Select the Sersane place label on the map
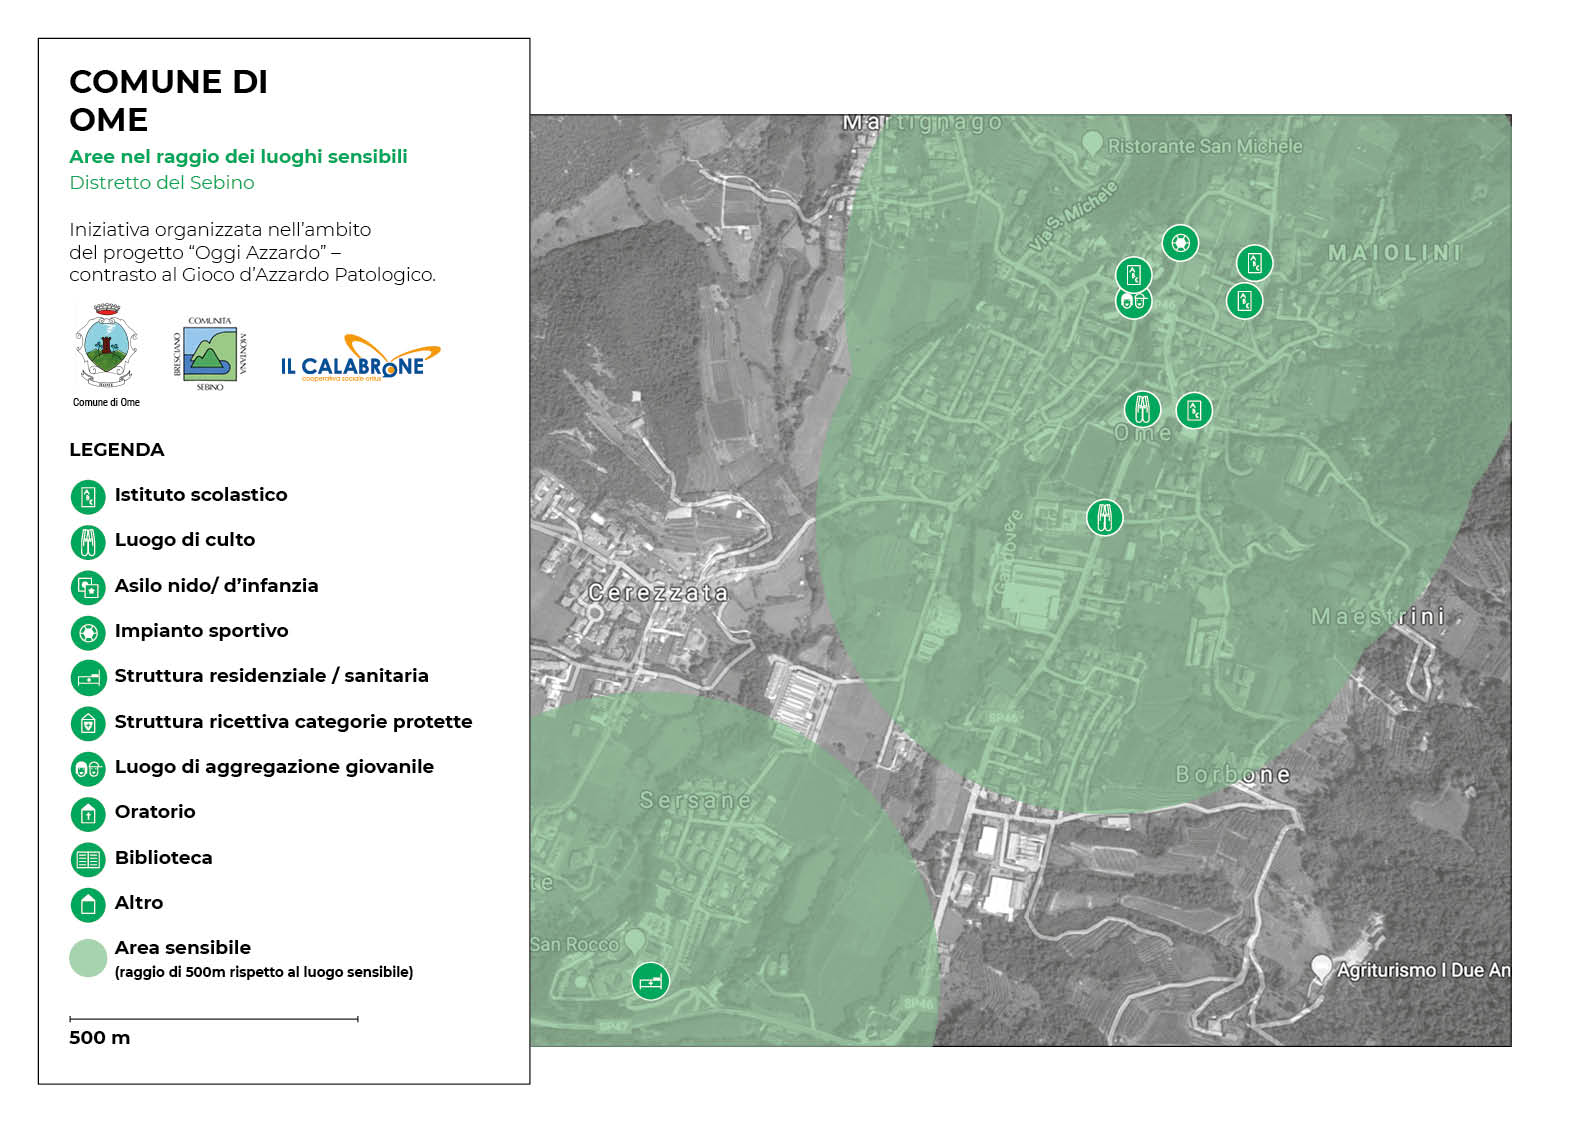The width and height of the screenshot is (1587, 1123). [695, 800]
